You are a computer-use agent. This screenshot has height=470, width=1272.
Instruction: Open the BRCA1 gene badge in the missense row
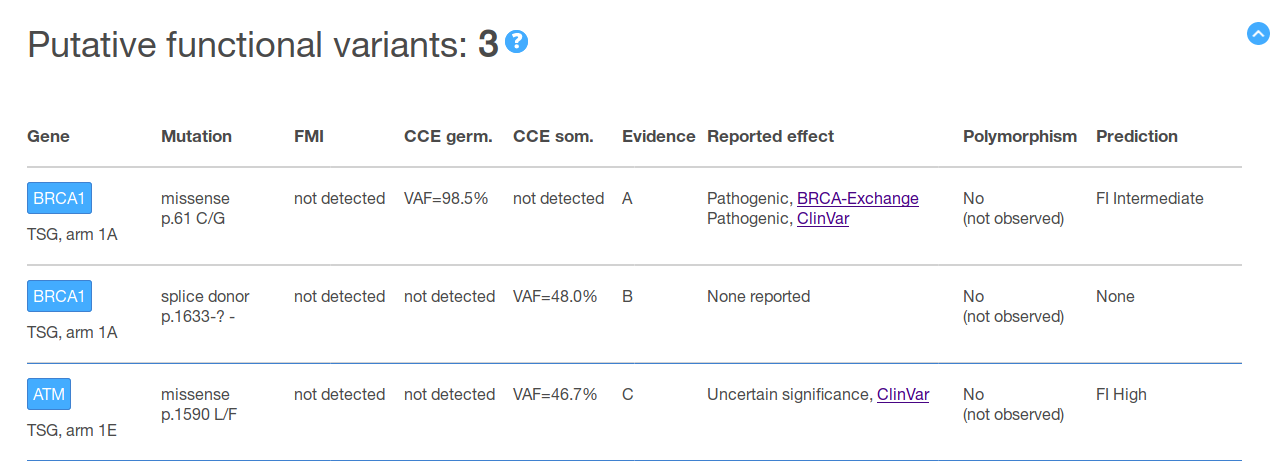click(59, 199)
